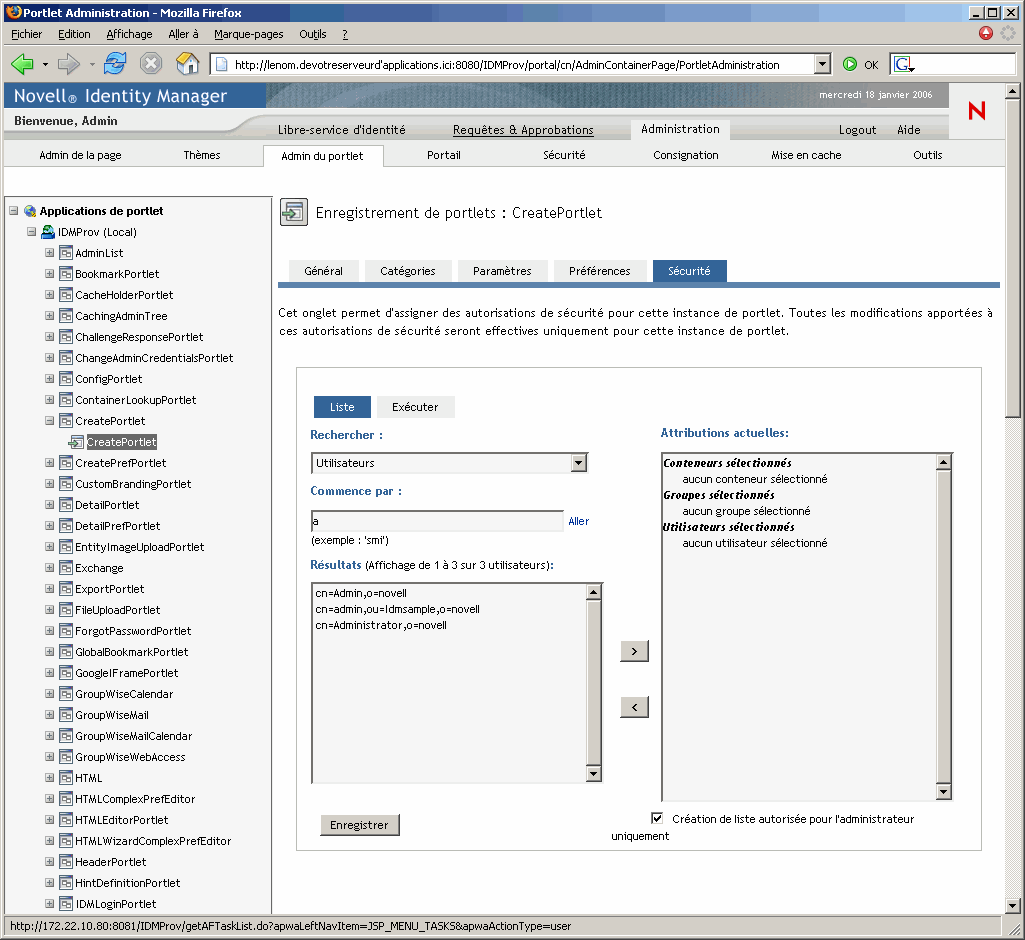
Task: Click the DetailPortlet icon in tree
Action: click(x=65, y=505)
